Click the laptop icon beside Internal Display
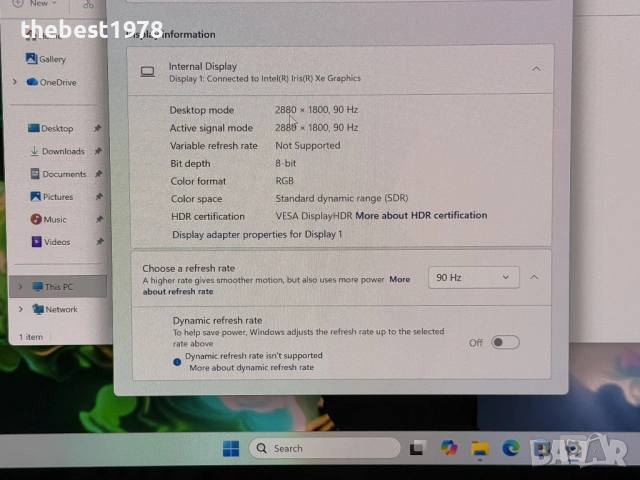640x480 pixels. tap(147, 72)
